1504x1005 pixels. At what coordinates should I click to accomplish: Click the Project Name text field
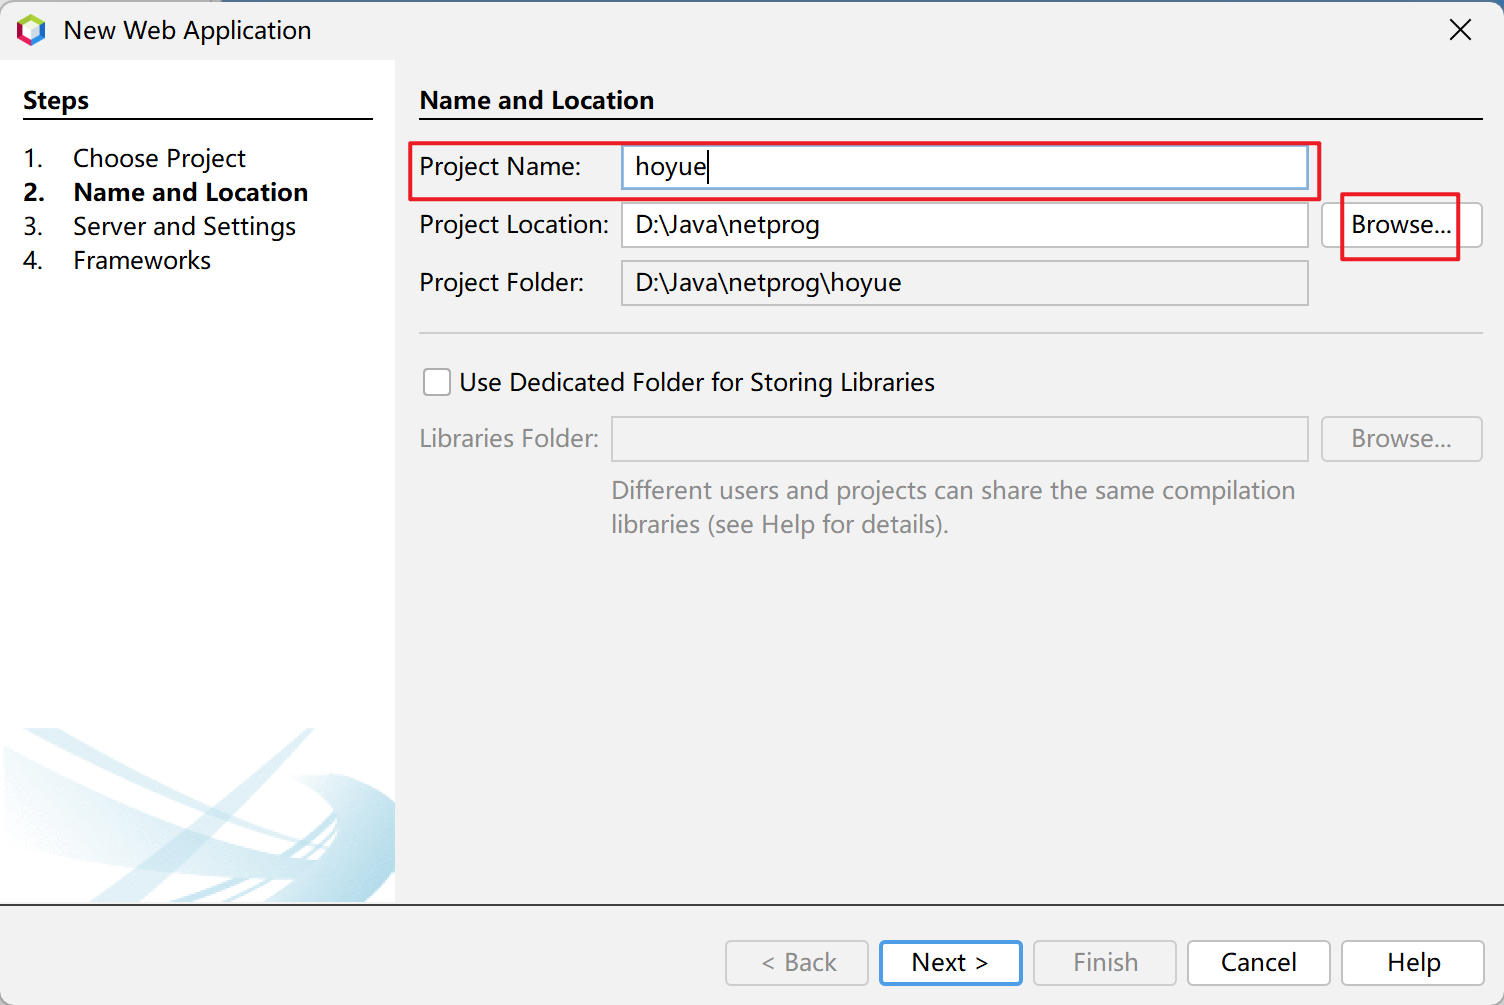(x=965, y=167)
